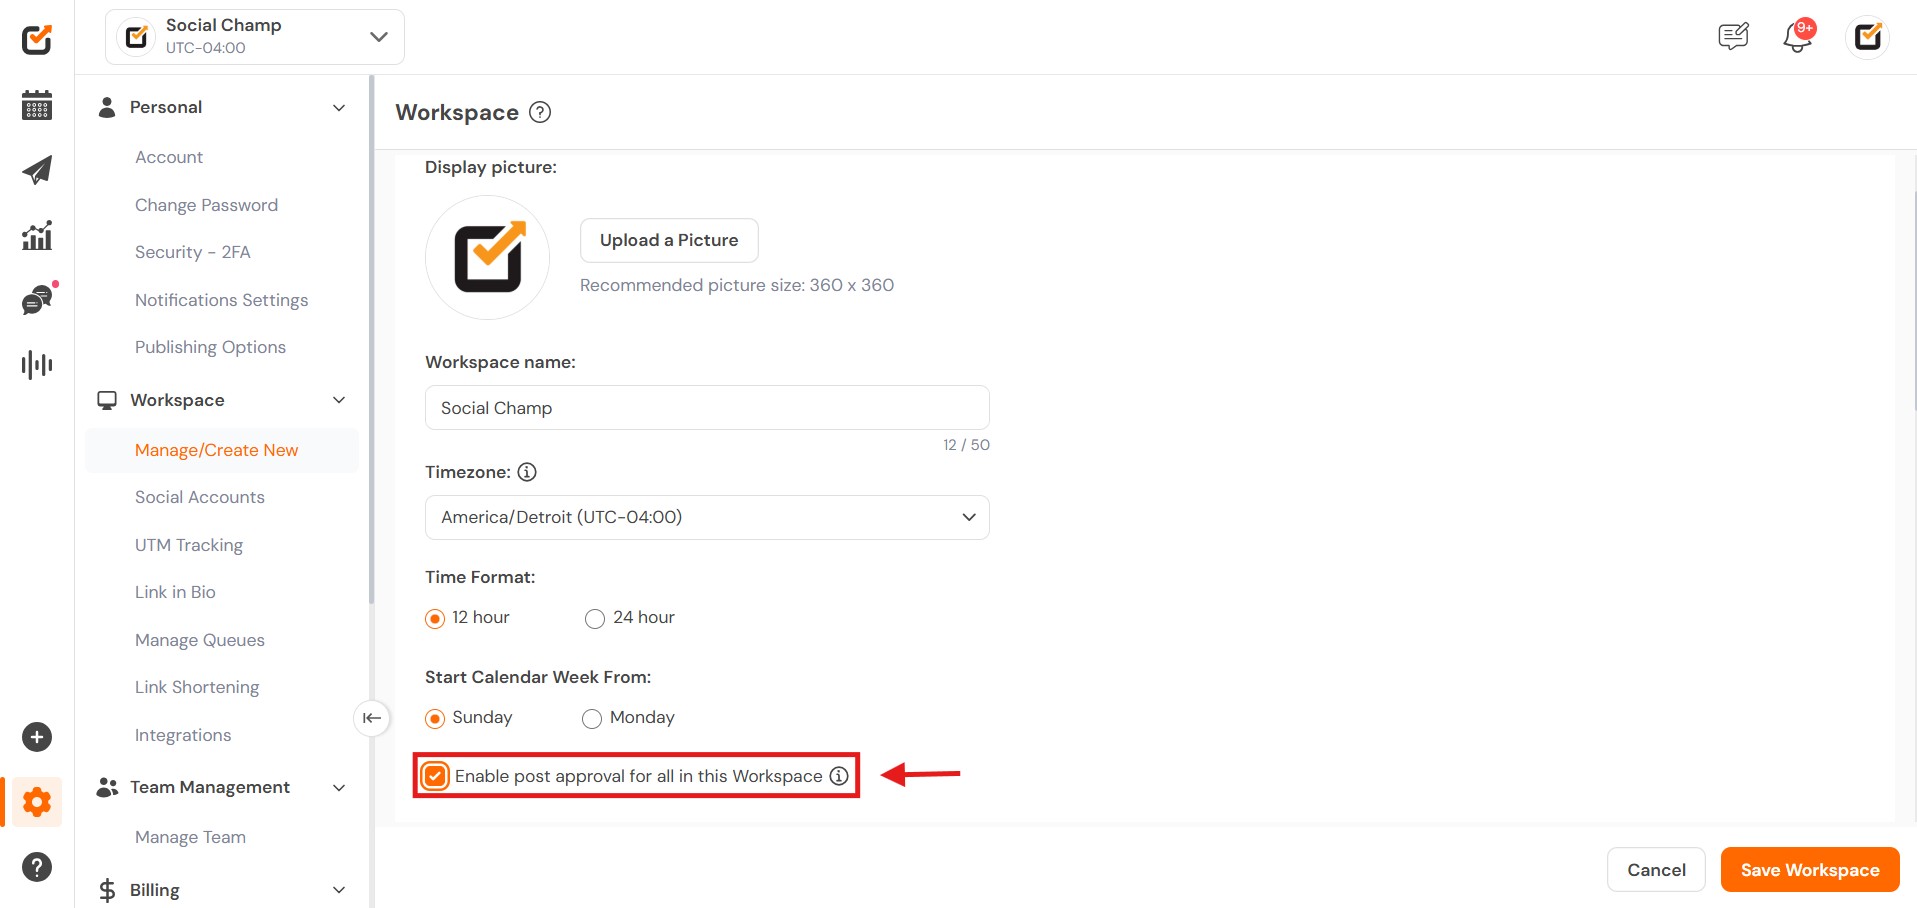
Task: Click the listening sound wave icon
Action: [x=37, y=365]
